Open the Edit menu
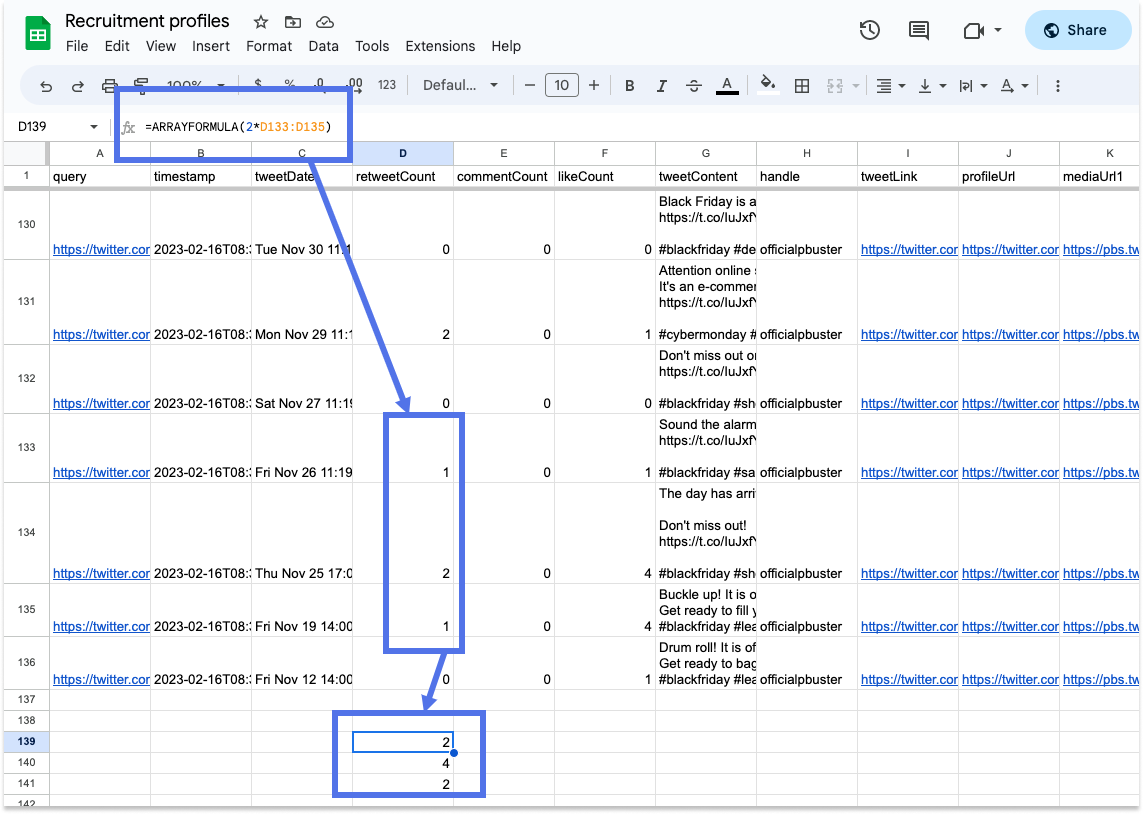This screenshot has height=814, width=1143. coord(117,46)
